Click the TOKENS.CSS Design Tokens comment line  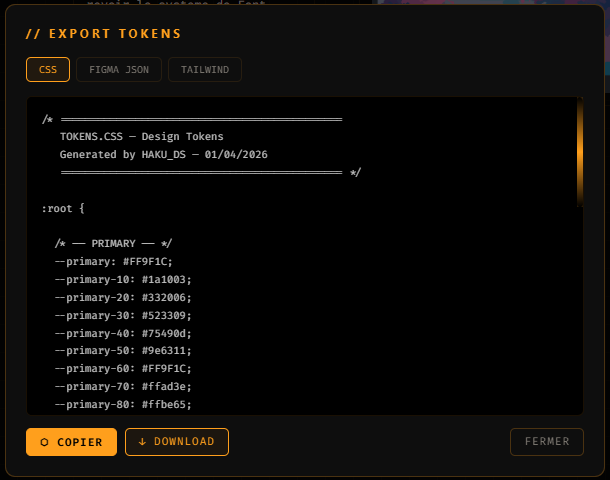(141, 137)
